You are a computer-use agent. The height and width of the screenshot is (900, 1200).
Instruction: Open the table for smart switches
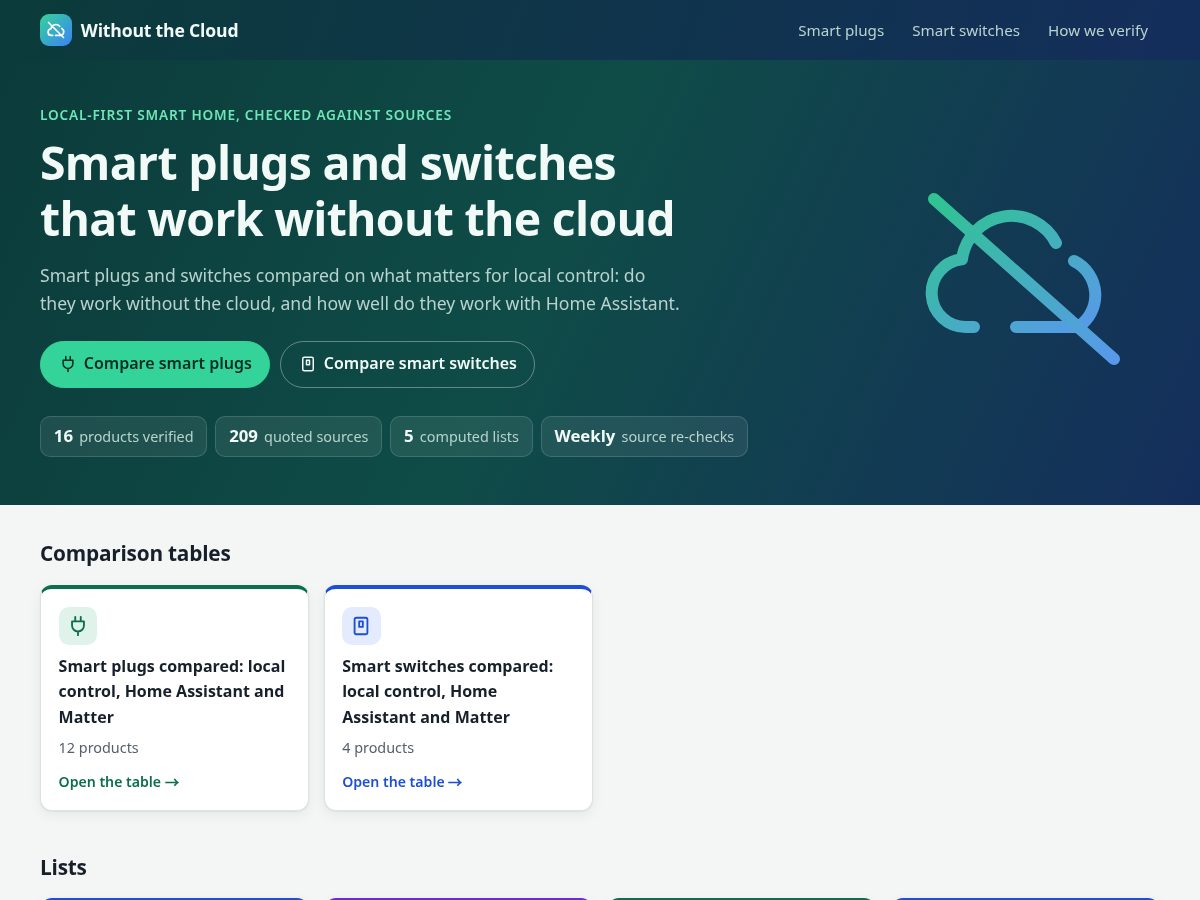tap(402, 782)
